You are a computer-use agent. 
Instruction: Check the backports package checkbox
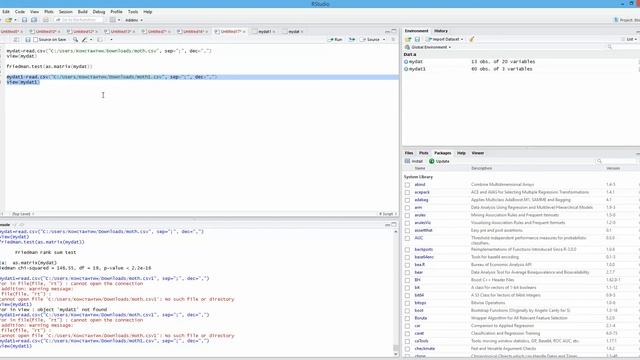tap(407, 250)
